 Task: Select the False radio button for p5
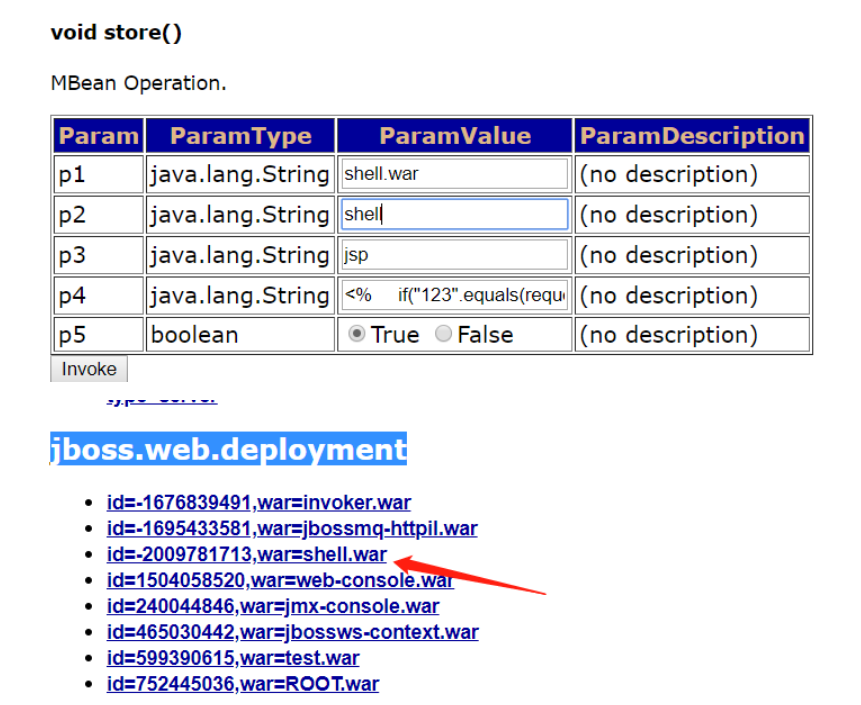(443, 333)
